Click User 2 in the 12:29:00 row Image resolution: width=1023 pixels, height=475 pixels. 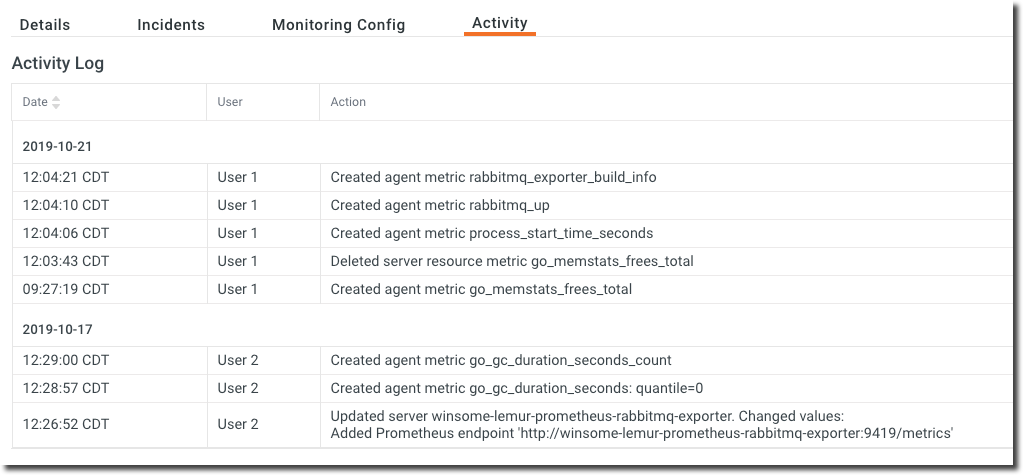238,360
